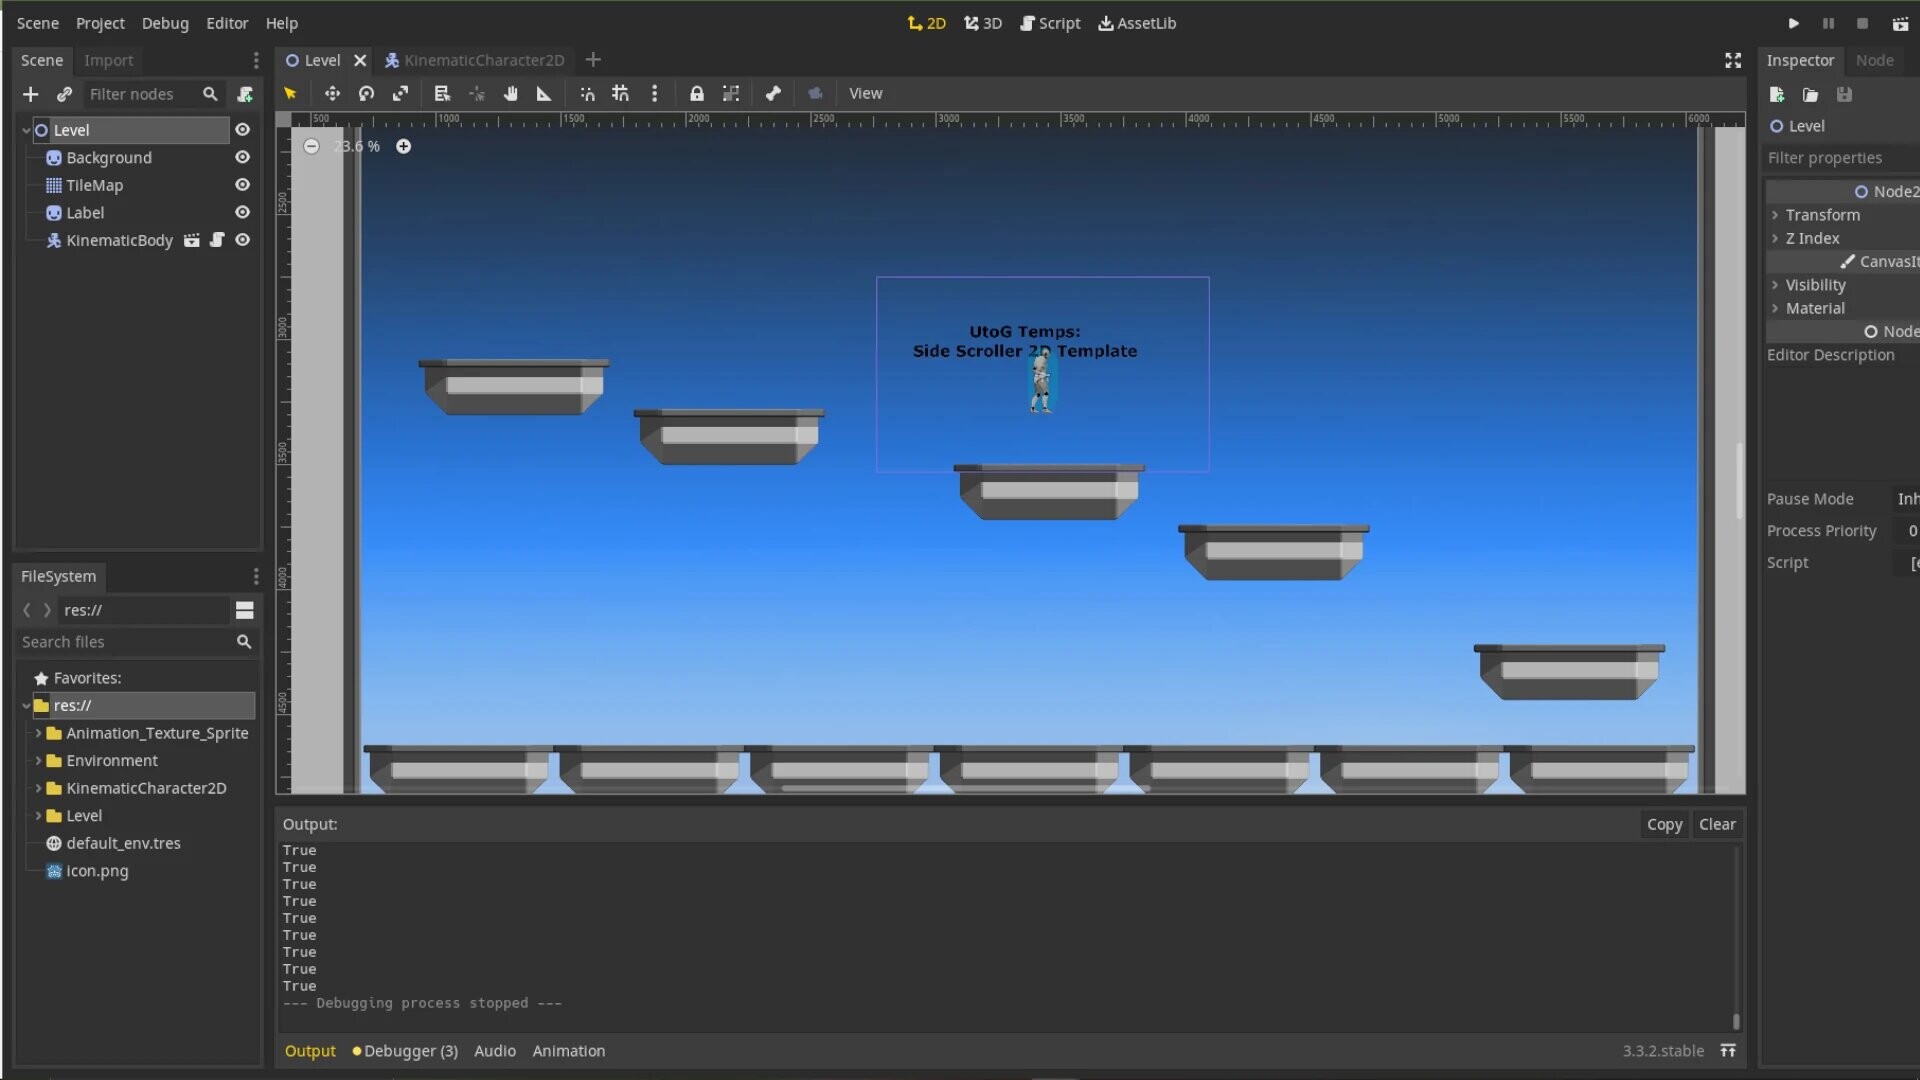Enable the Pan mode tool
1920x1080 pixels.
[x=510, y=93]
